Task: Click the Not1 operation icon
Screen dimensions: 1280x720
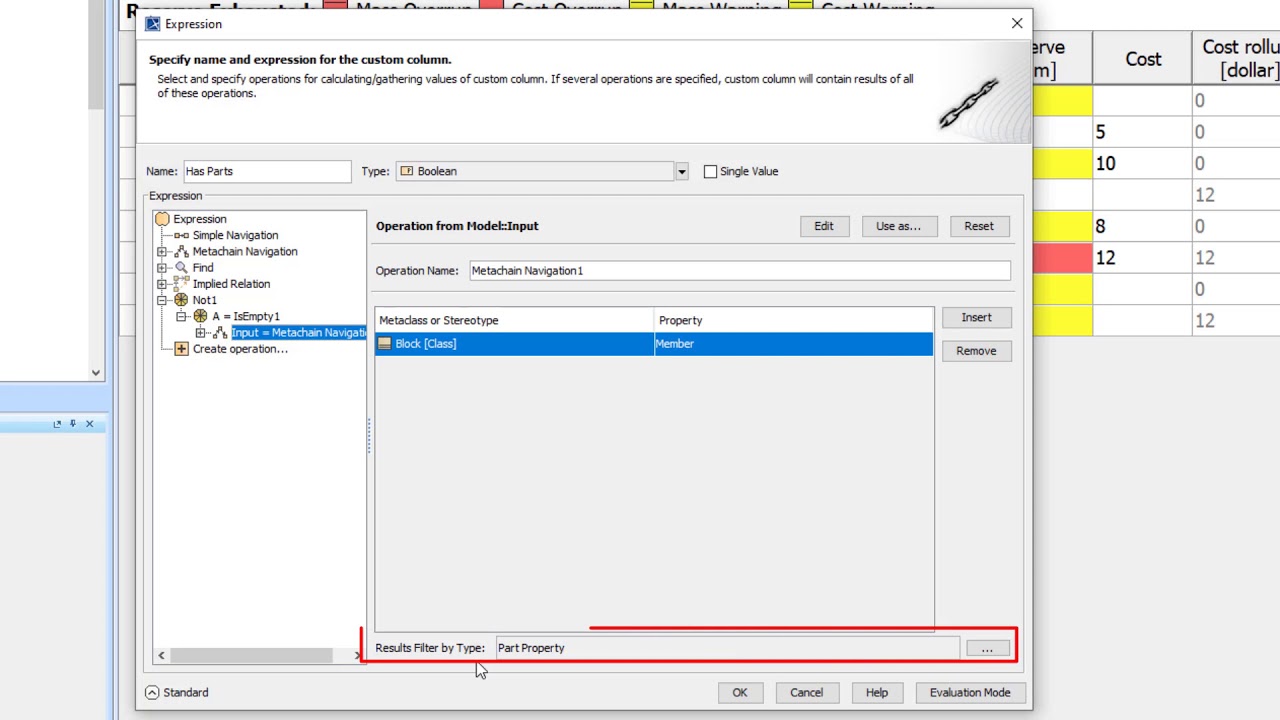Action: (181, 300)
